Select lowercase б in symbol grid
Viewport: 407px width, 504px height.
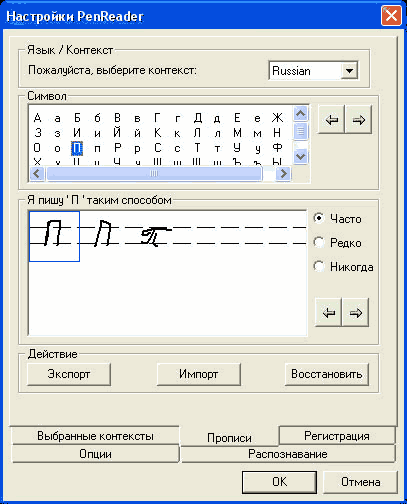(x=97, y=118)
